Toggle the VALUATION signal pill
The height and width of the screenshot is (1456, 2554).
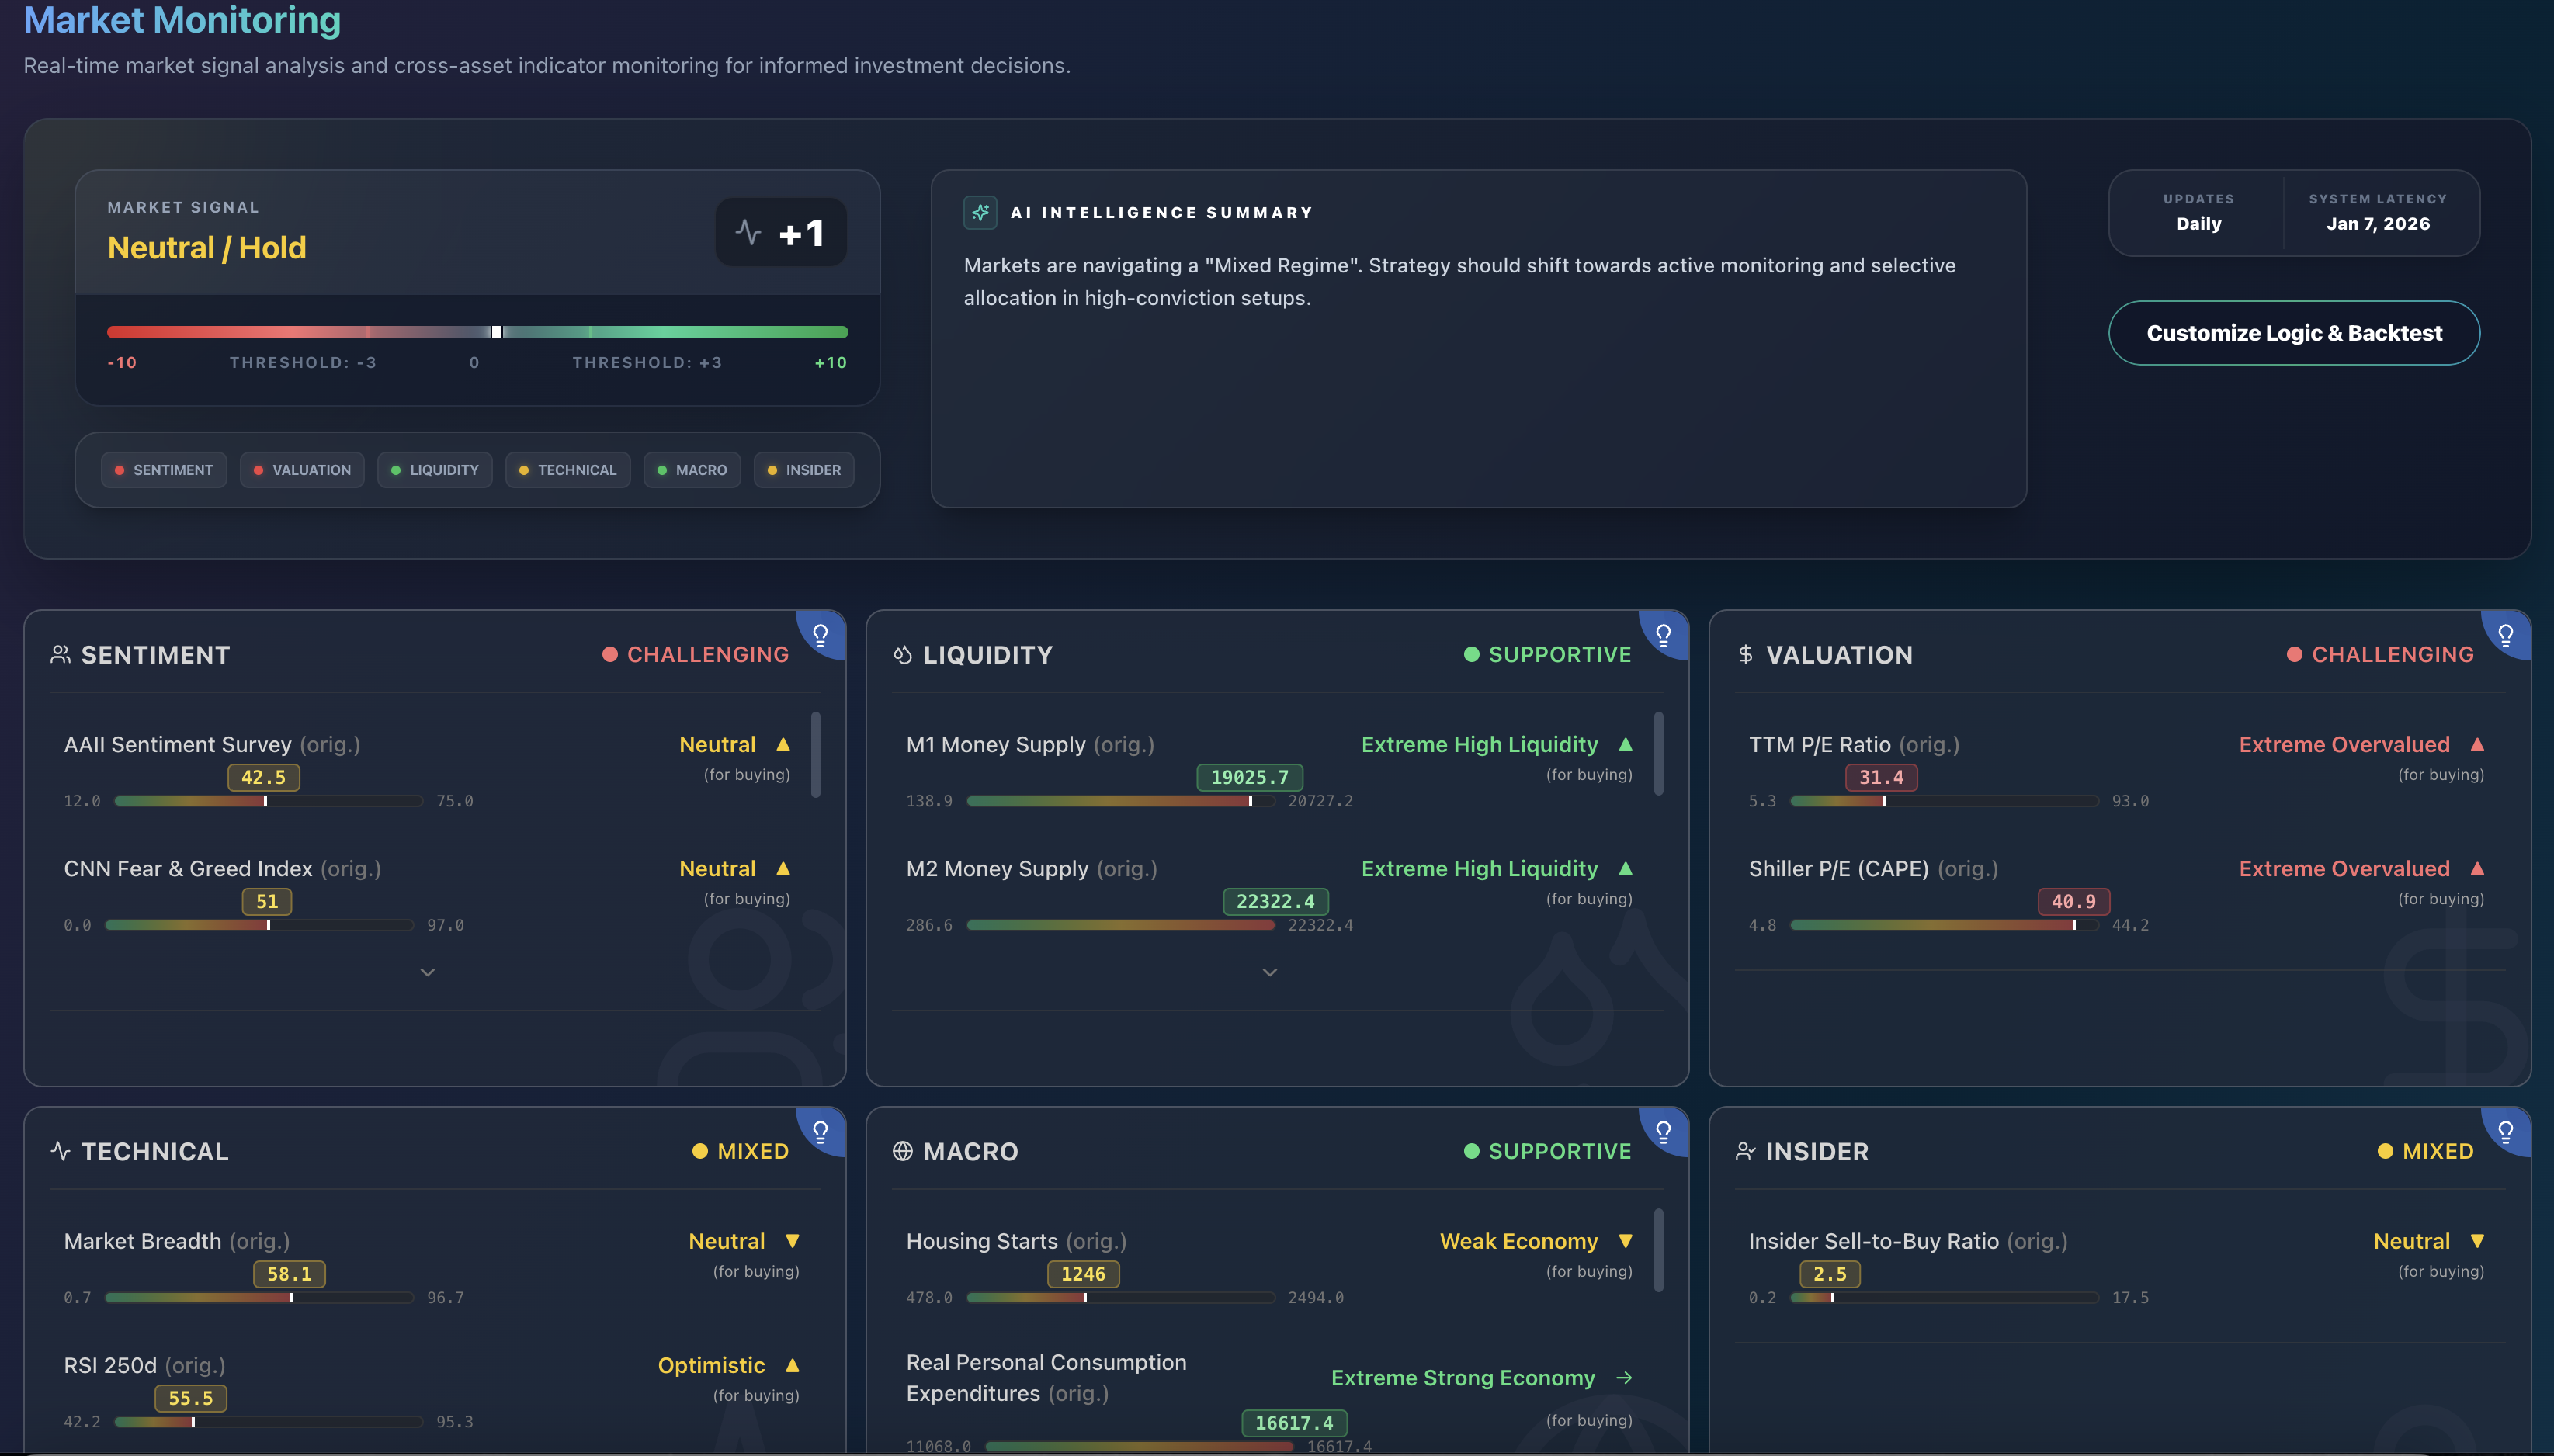tap(301, 470)
